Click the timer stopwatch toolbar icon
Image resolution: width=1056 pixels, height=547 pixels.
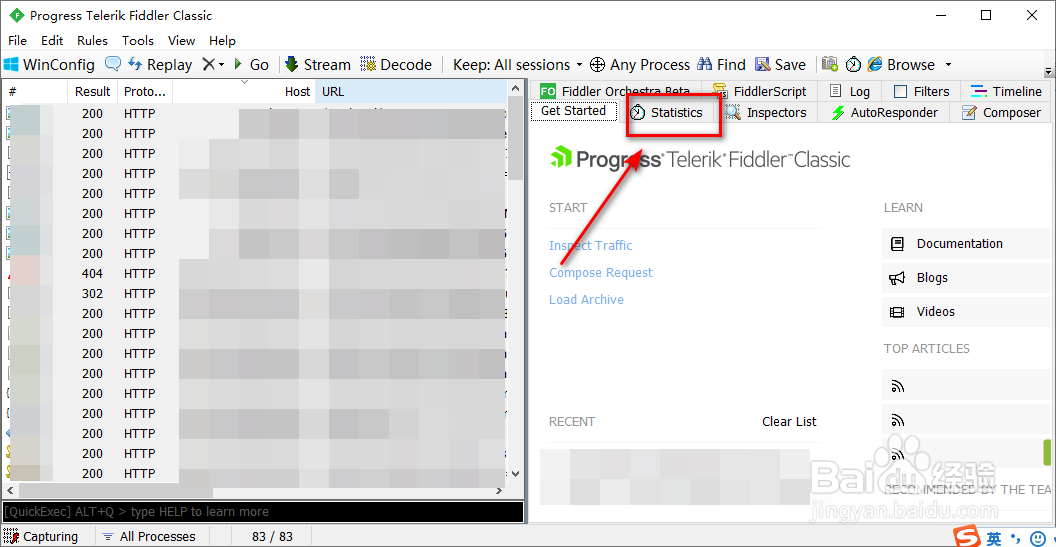click(853, 64)
